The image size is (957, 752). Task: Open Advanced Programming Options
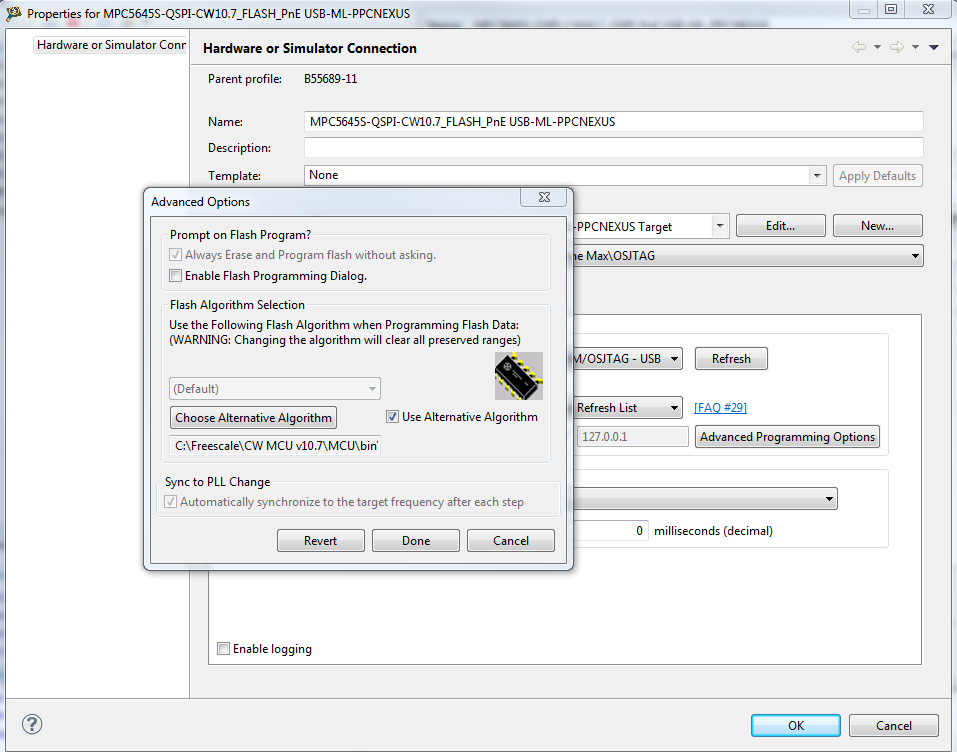(787, 436)
